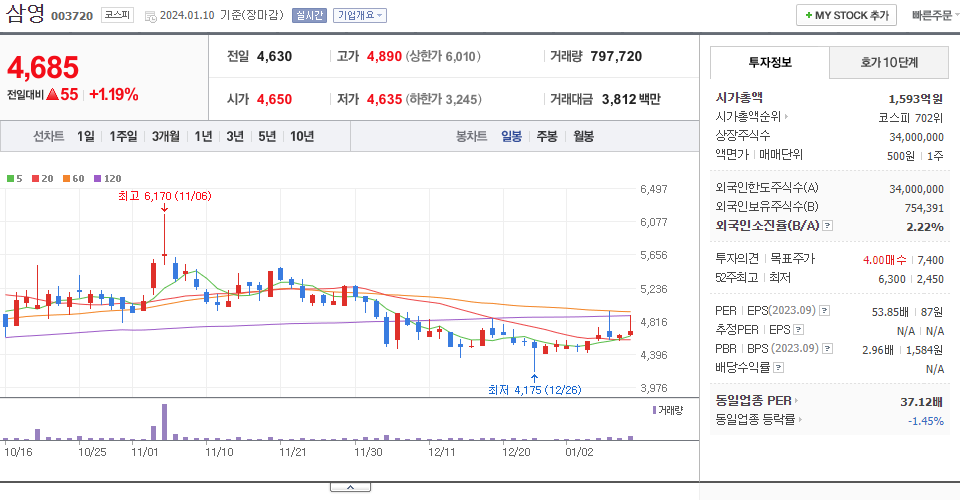Click the help icon next to PBR BPS (2023.09)
The image size is (960, 500).
click(827, 348)
